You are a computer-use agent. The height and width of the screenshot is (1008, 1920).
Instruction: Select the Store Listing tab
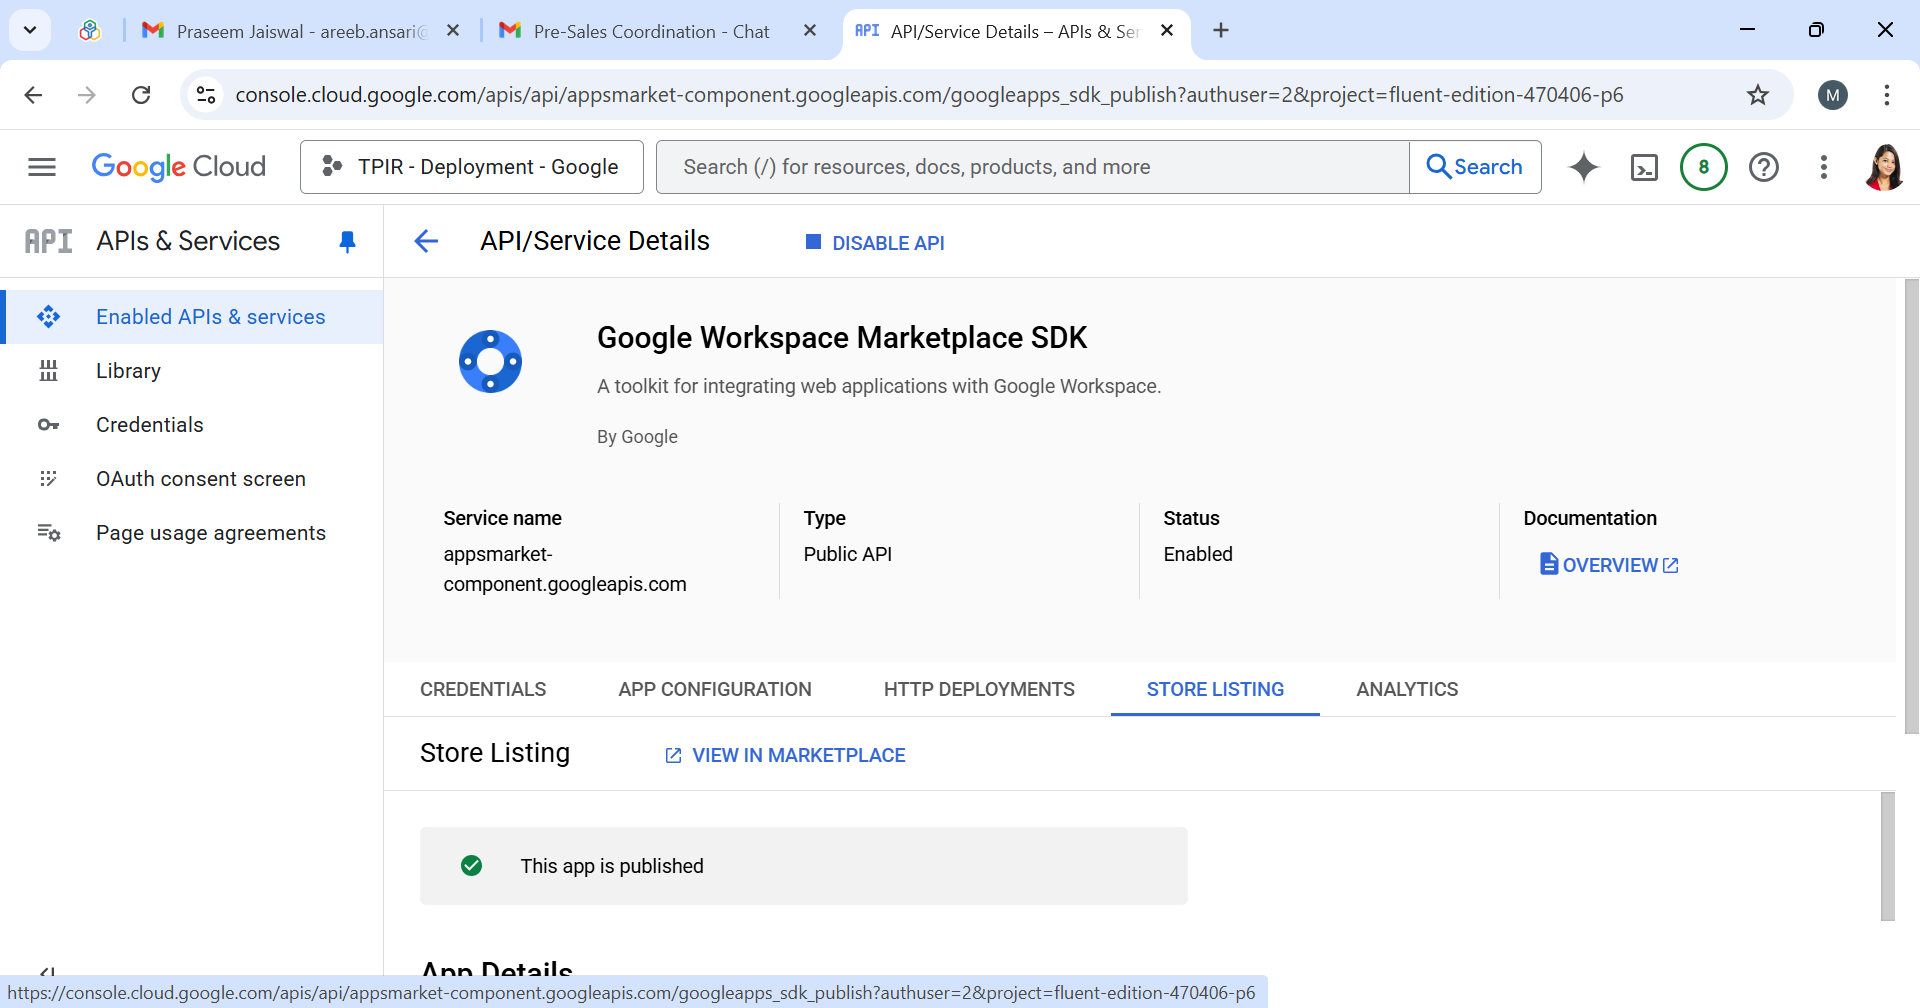[x=1215, y=689]
